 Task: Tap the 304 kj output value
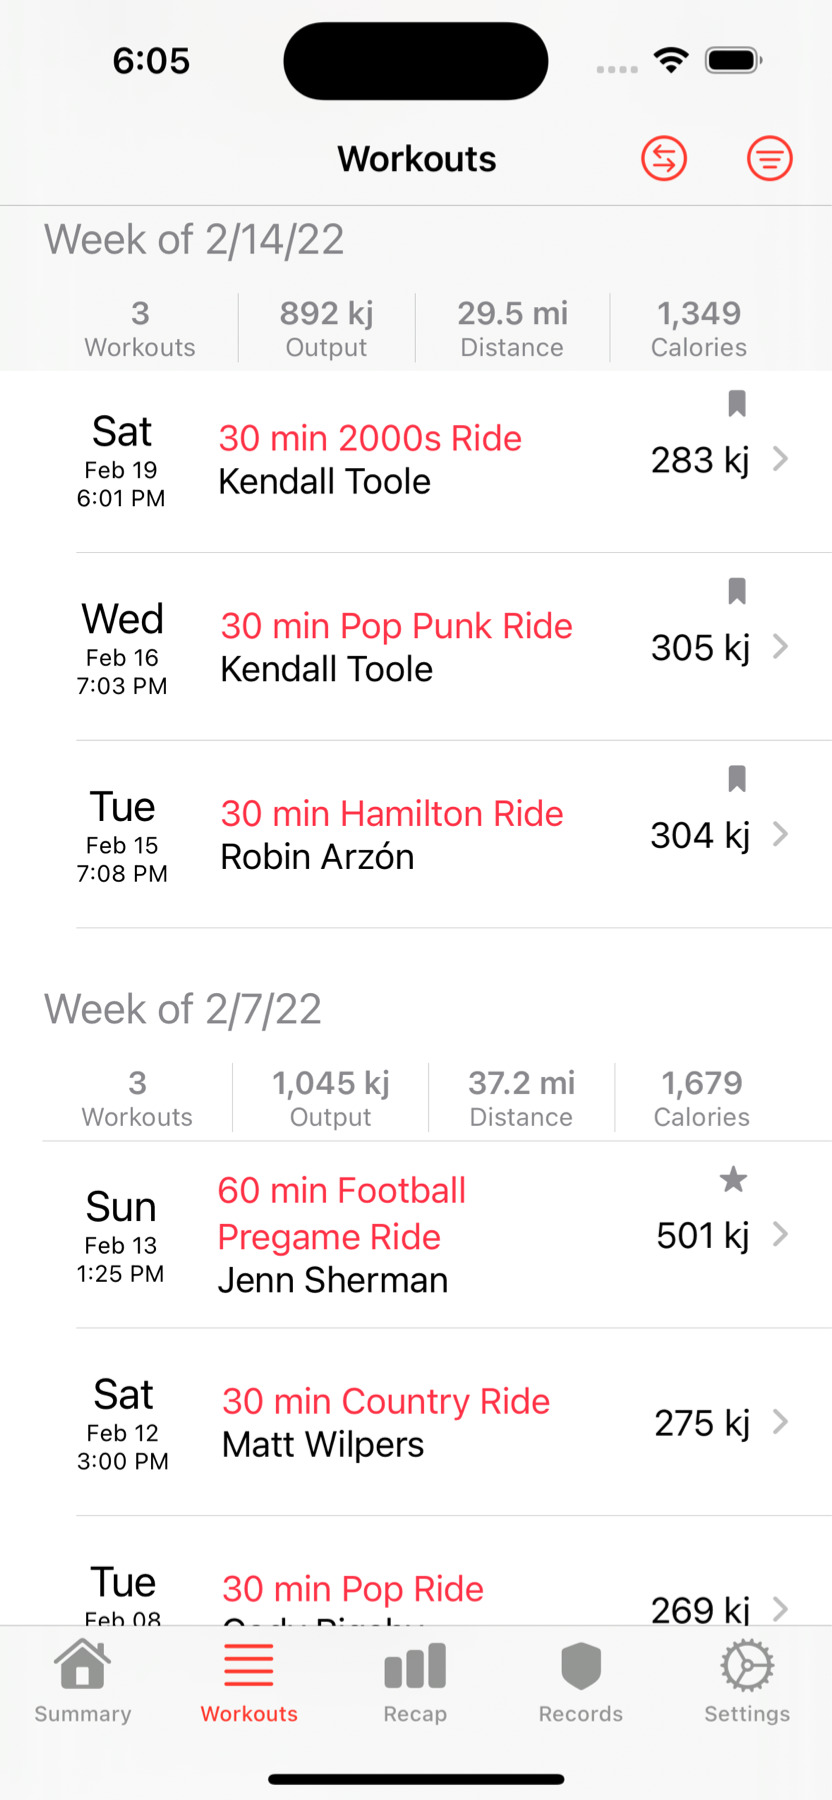coord(700,835)
